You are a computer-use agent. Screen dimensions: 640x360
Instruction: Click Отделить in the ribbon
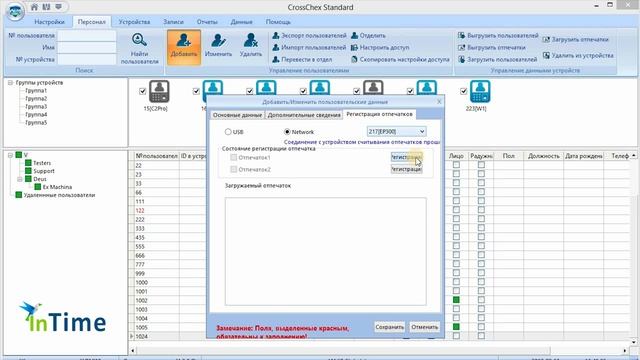coord(368,36)
